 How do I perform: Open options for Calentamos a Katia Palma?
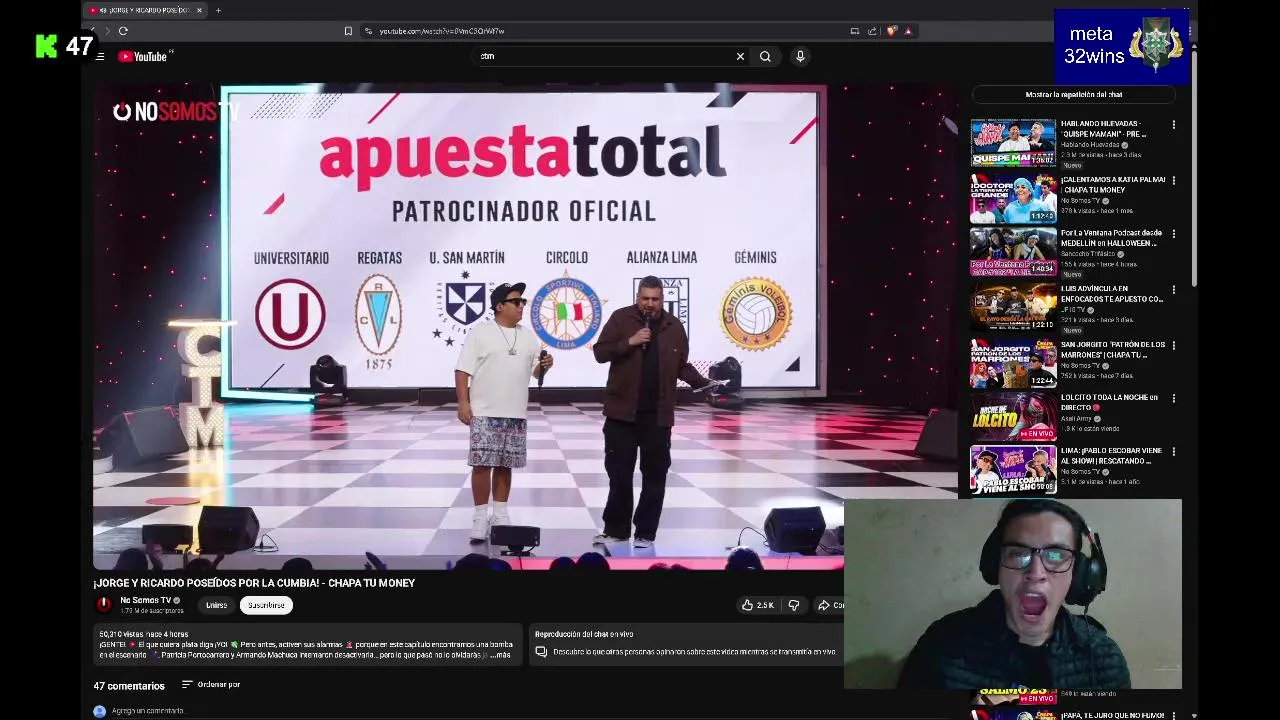coord(1174,180)
